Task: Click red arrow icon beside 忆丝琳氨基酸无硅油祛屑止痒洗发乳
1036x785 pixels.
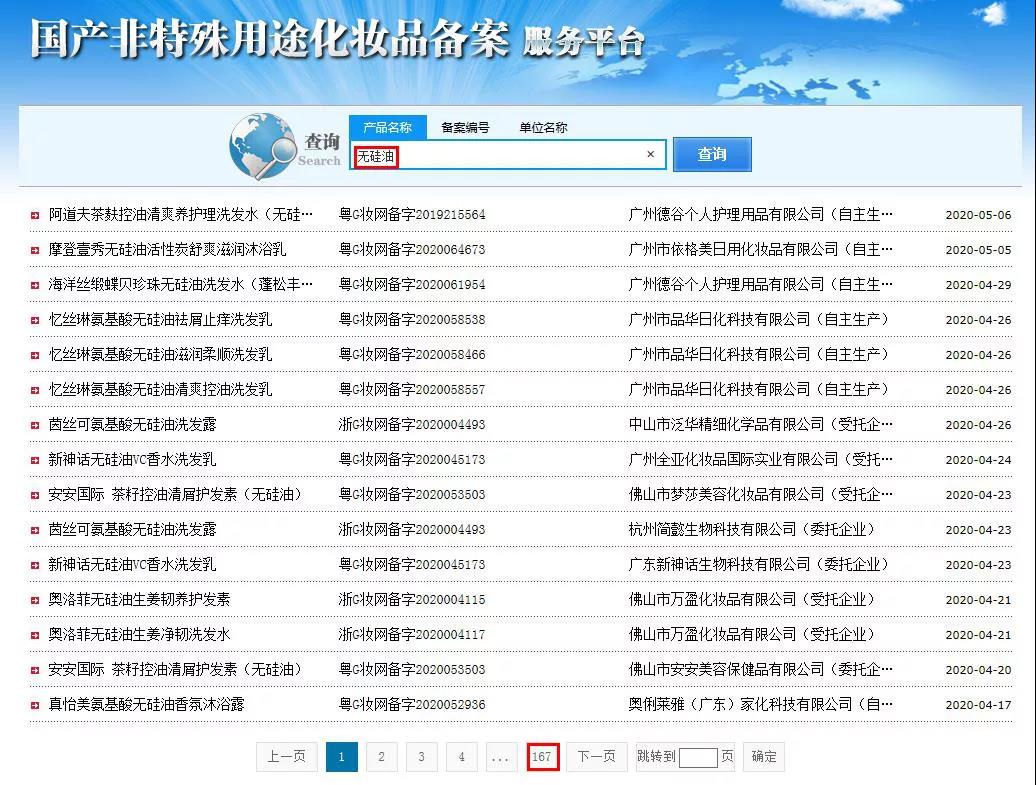Action: click(35, 320)
